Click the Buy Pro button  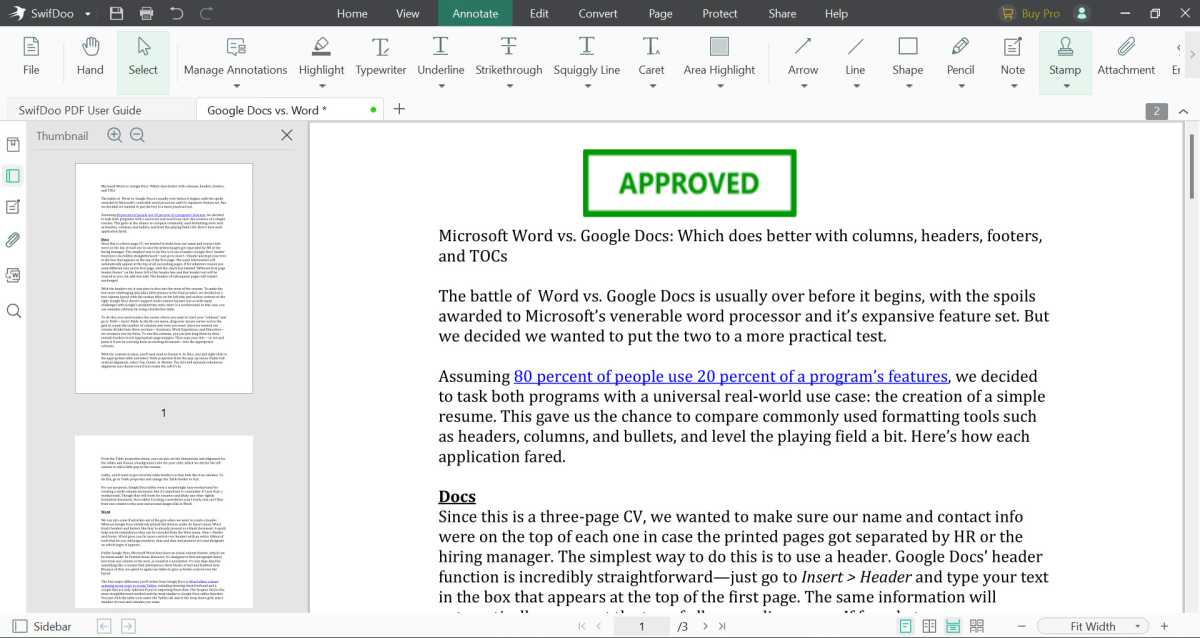(x=1030, y=14)
